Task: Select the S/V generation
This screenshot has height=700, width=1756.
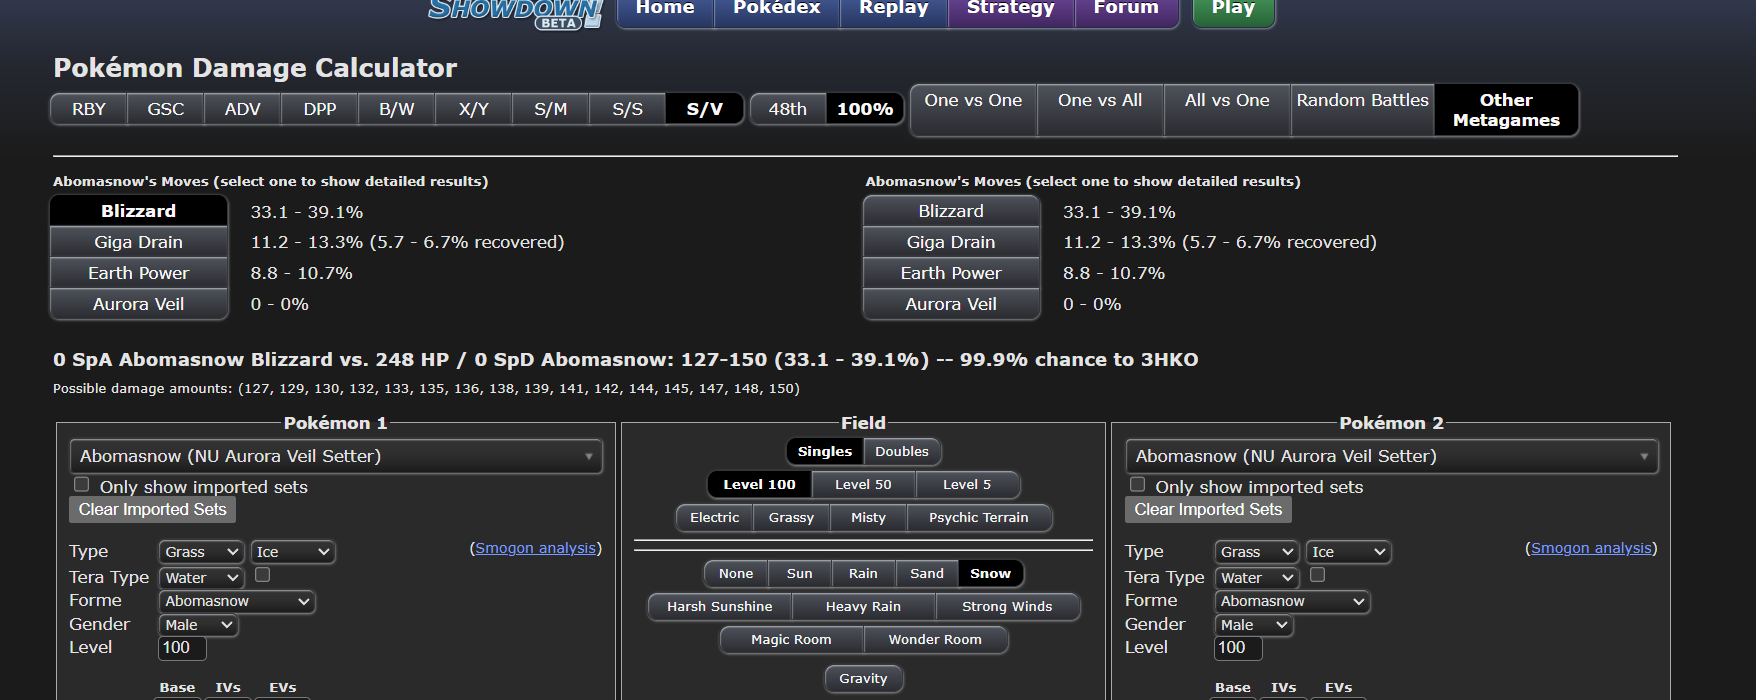Action: click(x=705, y=109)
